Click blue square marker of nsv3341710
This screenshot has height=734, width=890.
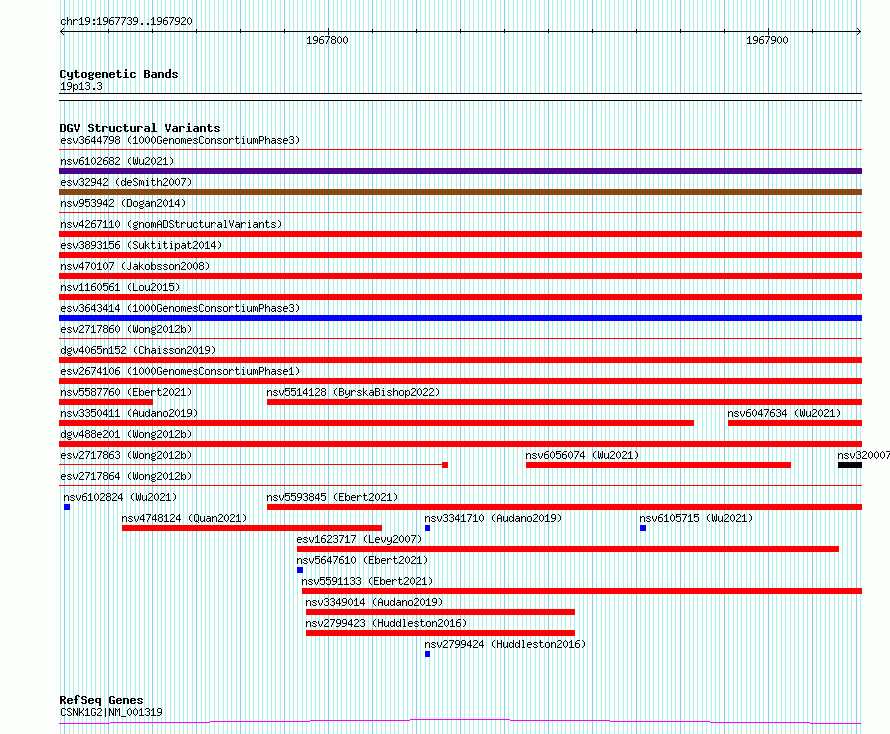[x=427, y=528]
